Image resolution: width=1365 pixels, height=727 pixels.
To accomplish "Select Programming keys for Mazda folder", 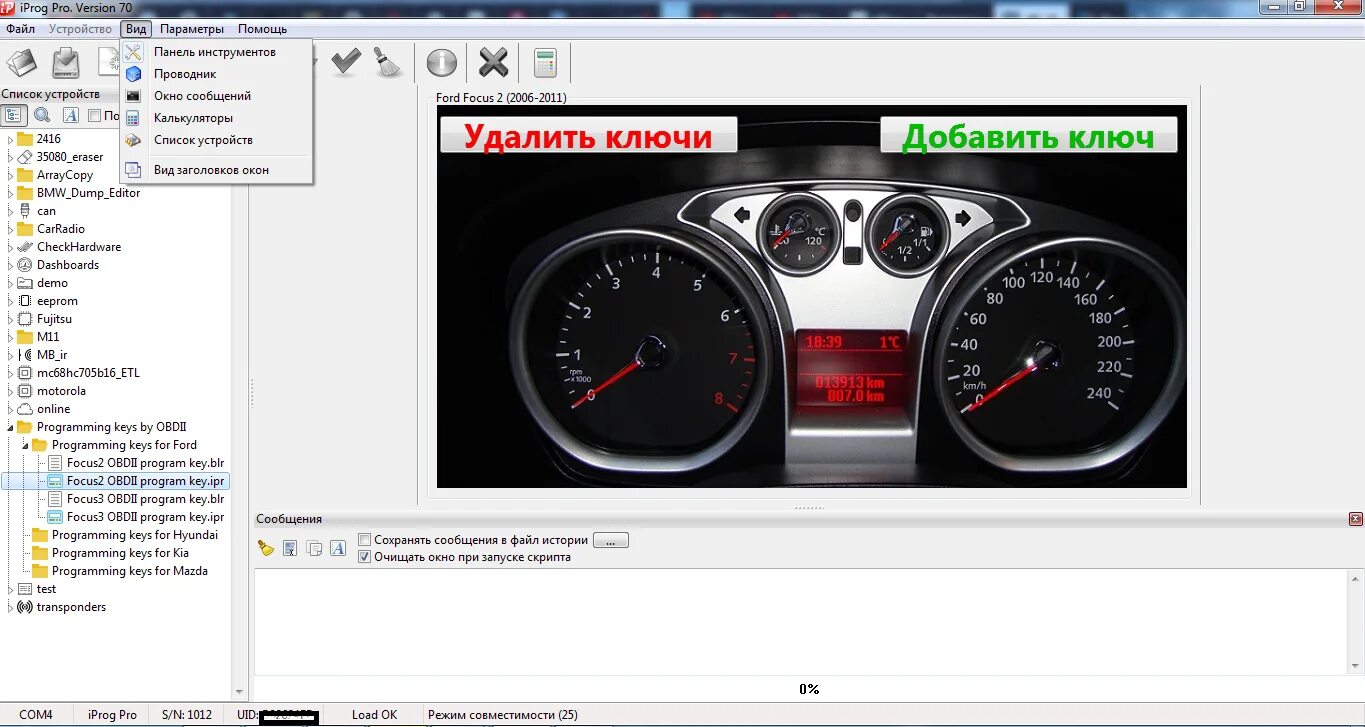I will point(130,571).
